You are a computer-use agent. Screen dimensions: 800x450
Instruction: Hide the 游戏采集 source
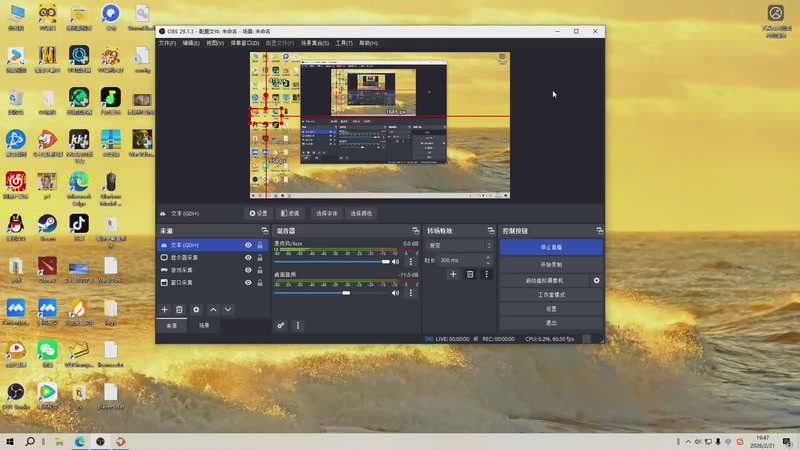248,270
